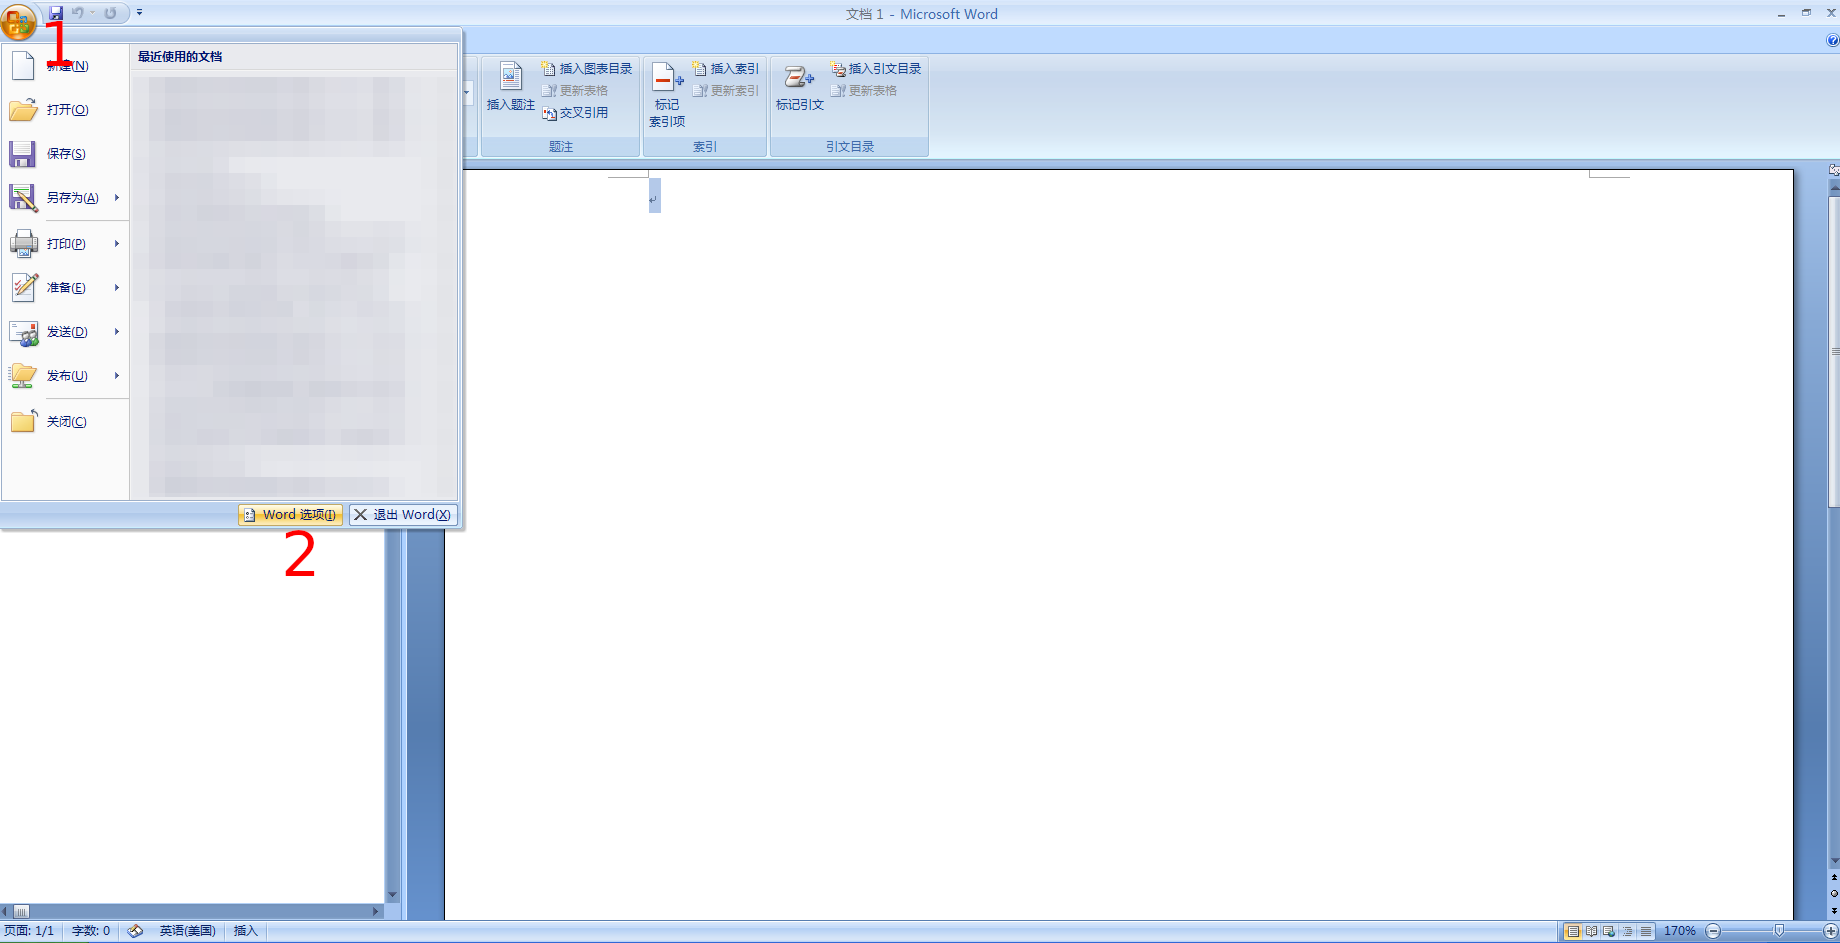Click 插入引文目录 in the ribbon

click(876, 69)
